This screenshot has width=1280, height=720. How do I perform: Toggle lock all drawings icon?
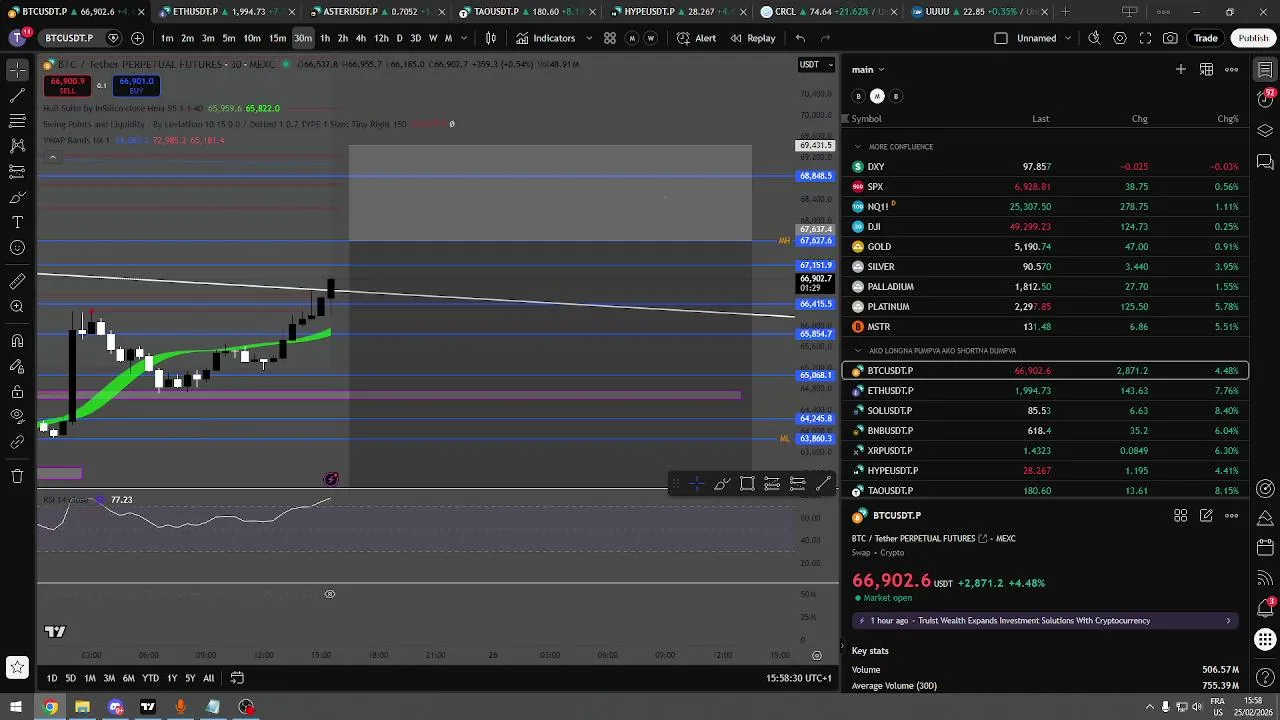click(x=17, y=392)
